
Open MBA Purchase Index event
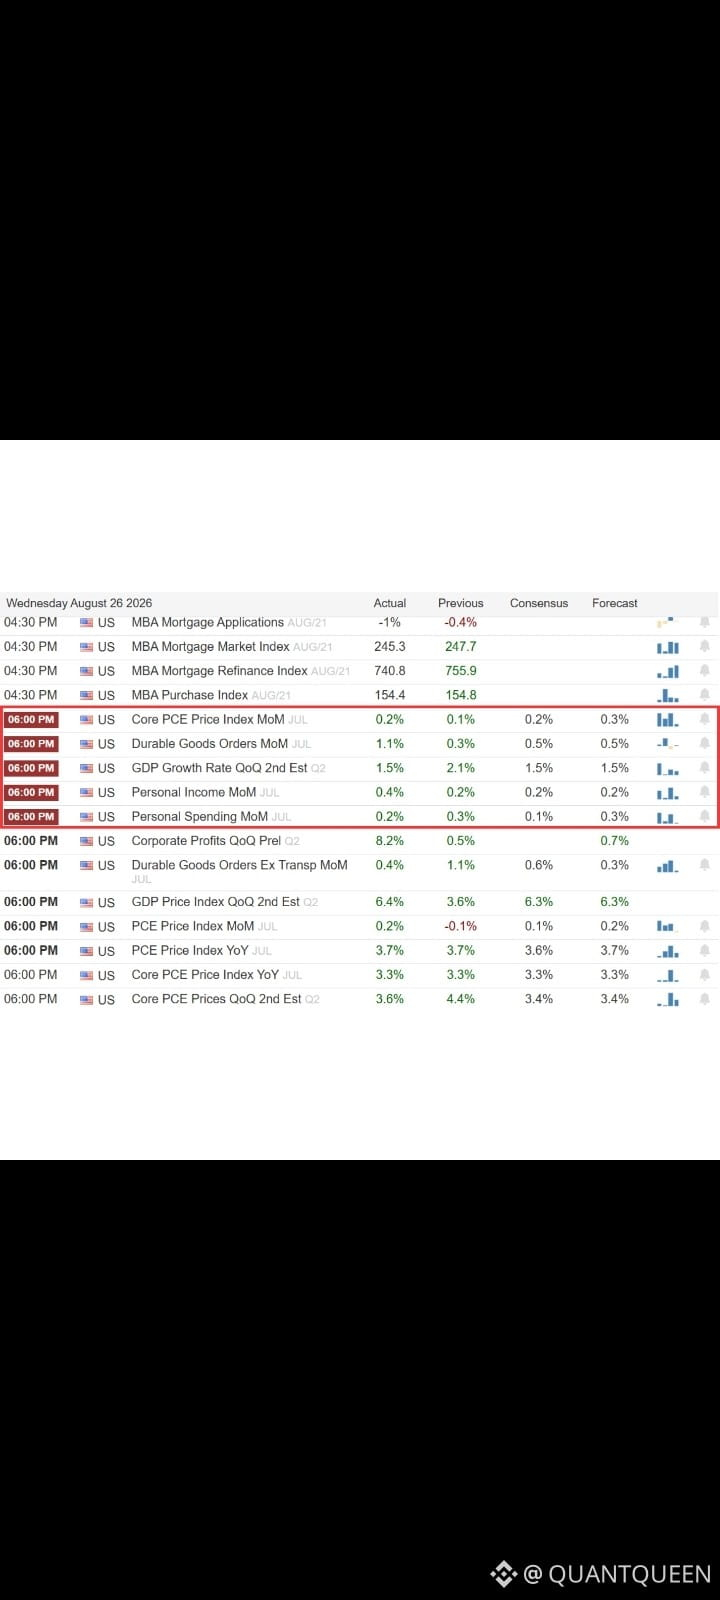(189, 695)
